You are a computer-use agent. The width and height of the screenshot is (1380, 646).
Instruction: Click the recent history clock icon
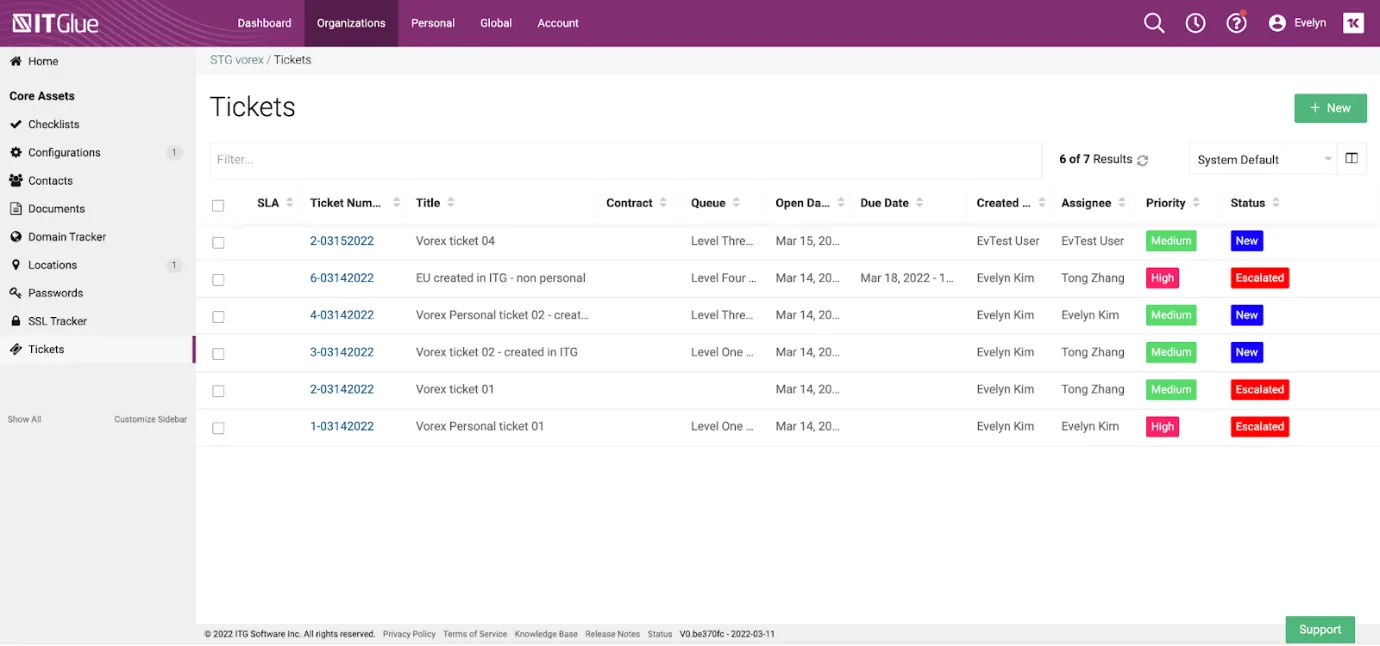pos(1195,23)
